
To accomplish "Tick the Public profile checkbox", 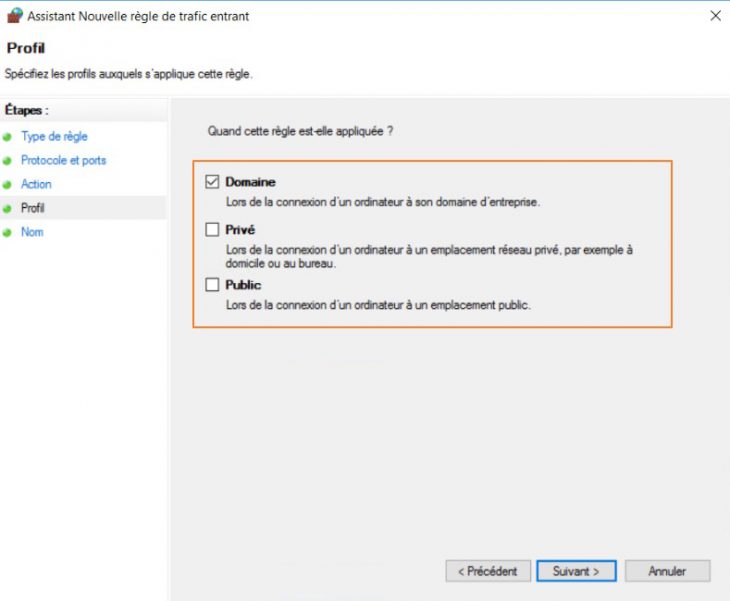I will (212, 285).
